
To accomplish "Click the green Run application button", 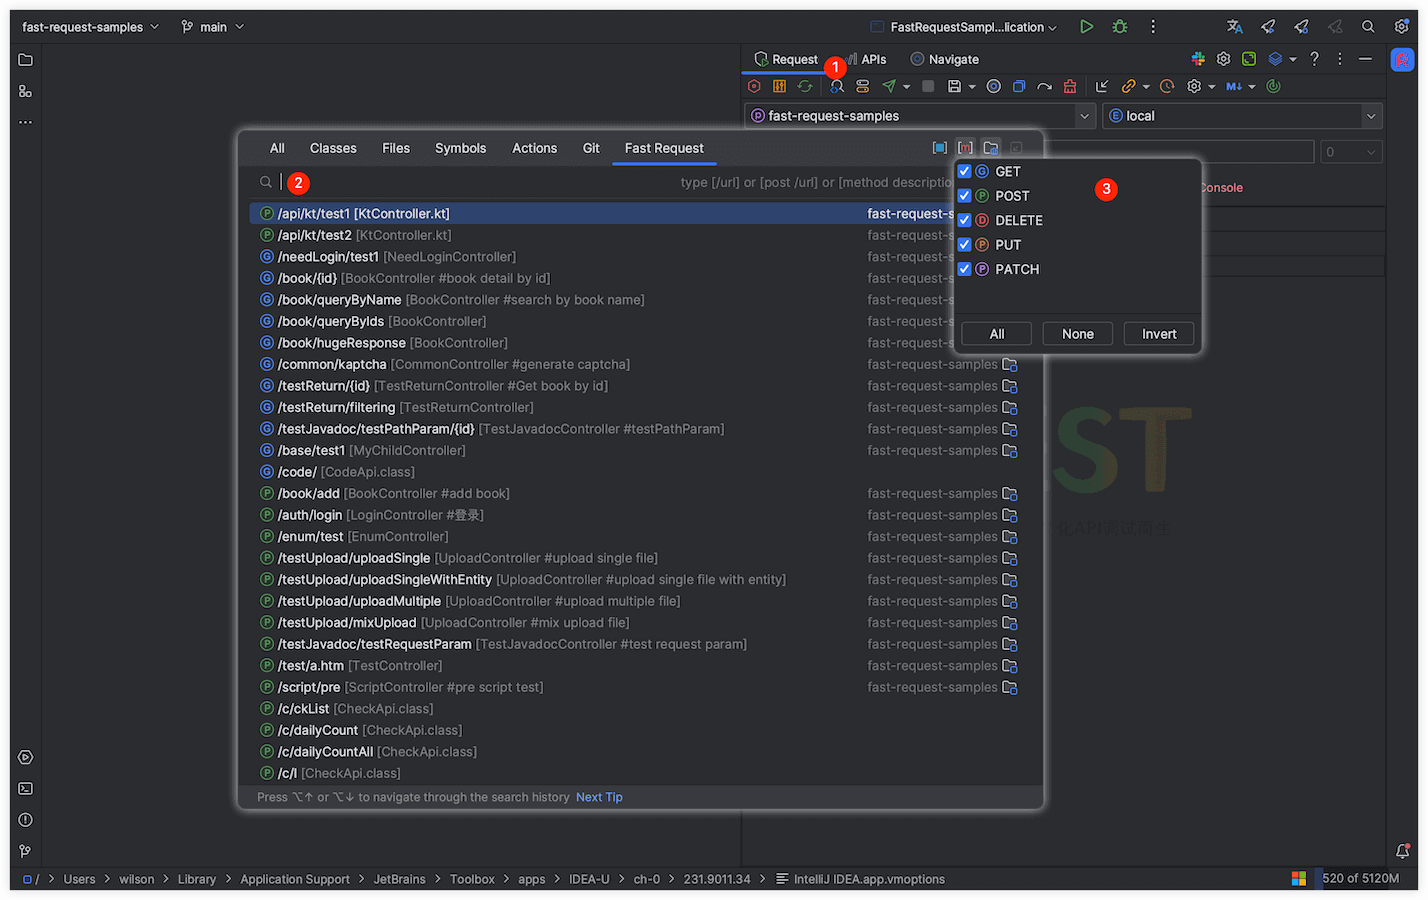I will [1086, 27].
